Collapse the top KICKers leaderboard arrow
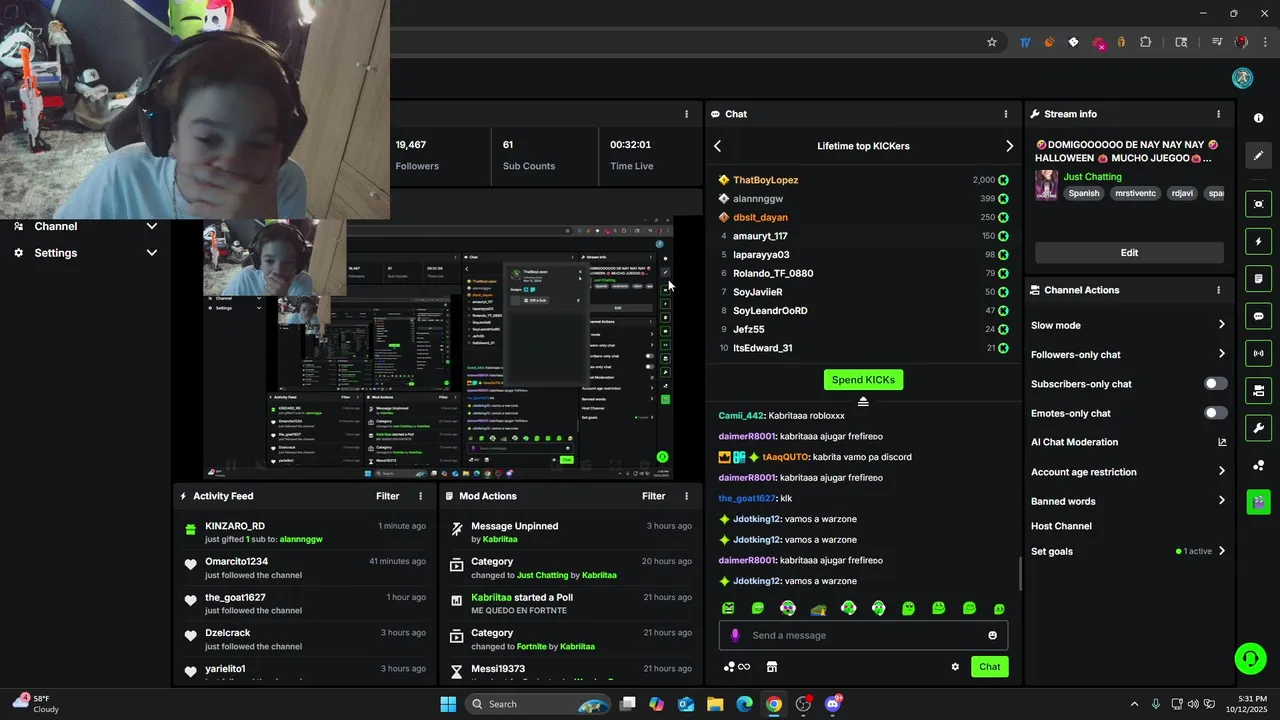Screen dimensions: 1280x720 click(863, 402)
